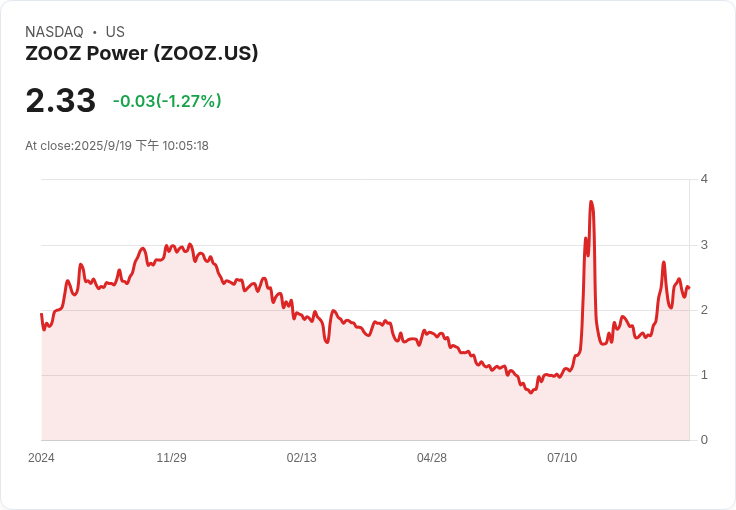This screenshot has width=736, height=510.
Task: Click the 0 price axis label
Action: (x=704, y=440)
